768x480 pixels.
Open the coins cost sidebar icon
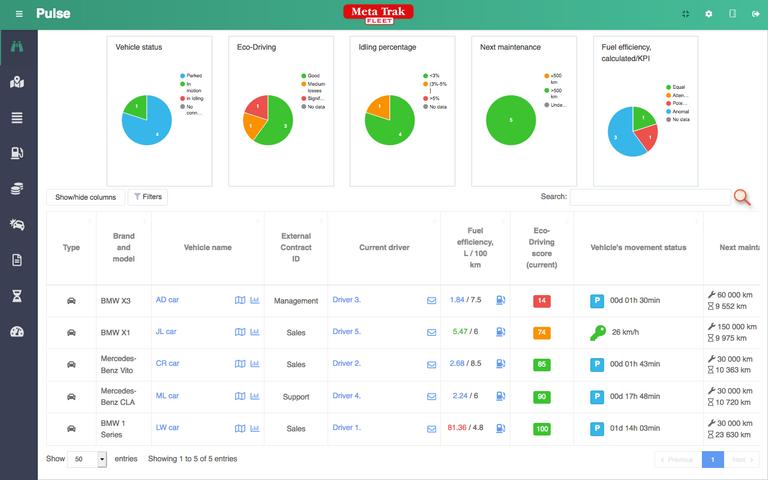[x=17, y=189]
